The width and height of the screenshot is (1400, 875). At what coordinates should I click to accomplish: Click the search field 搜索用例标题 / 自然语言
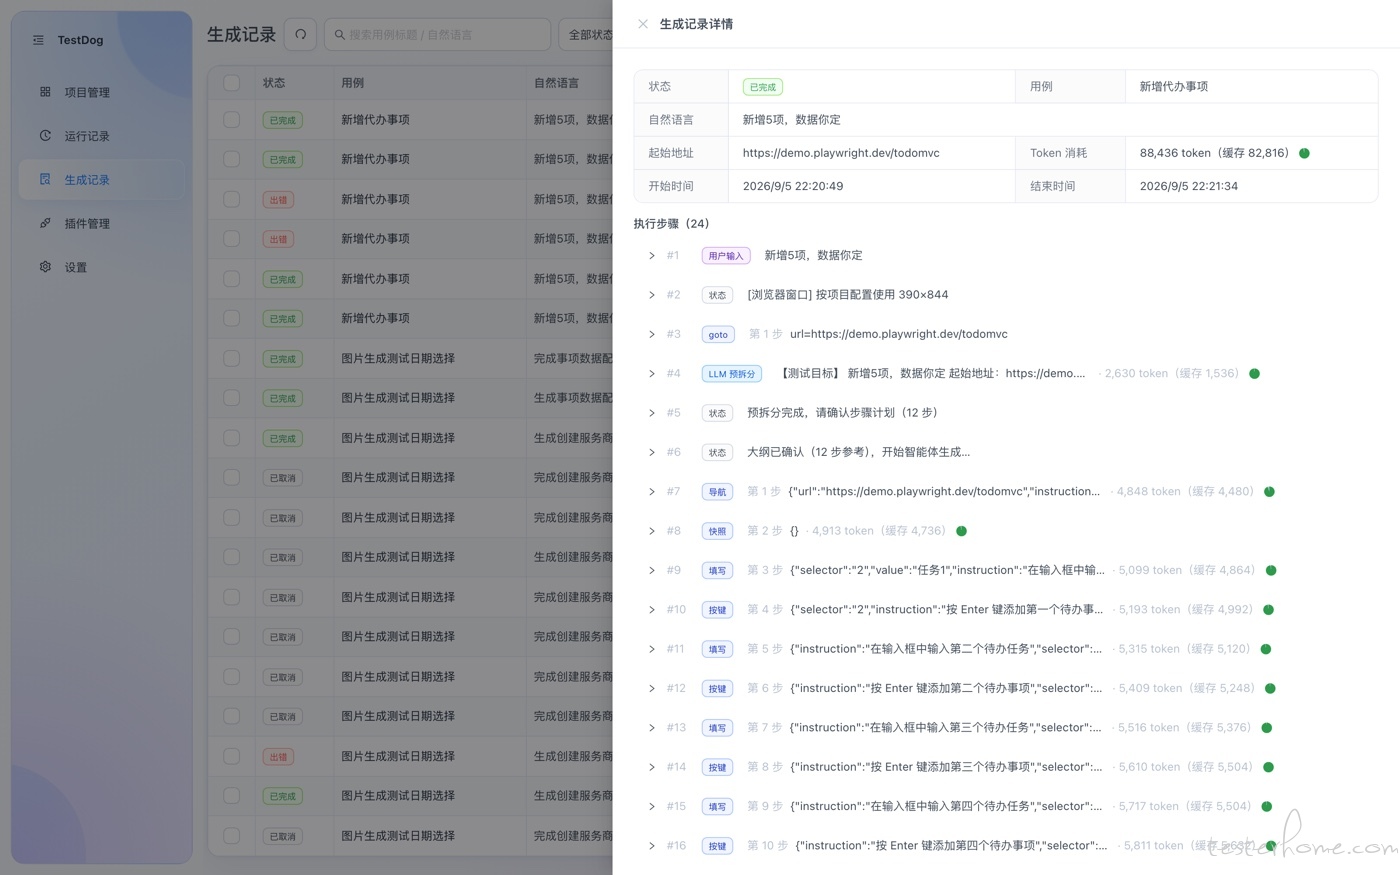437,34
